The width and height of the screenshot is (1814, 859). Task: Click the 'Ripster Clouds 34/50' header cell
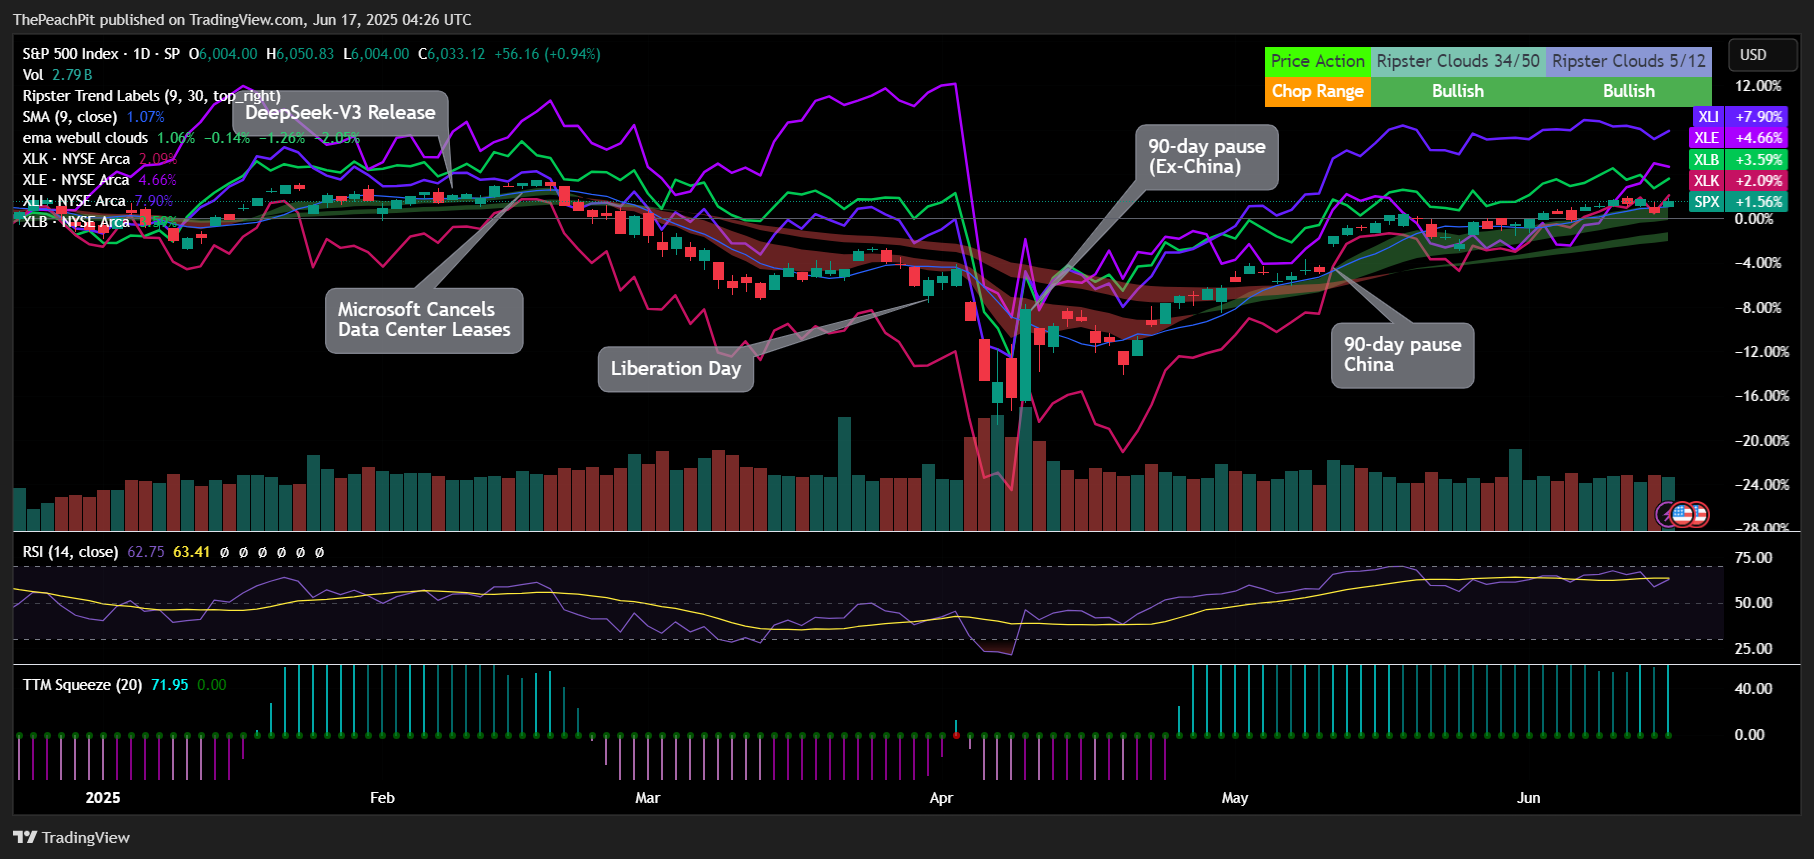[x=1458, y=61]
